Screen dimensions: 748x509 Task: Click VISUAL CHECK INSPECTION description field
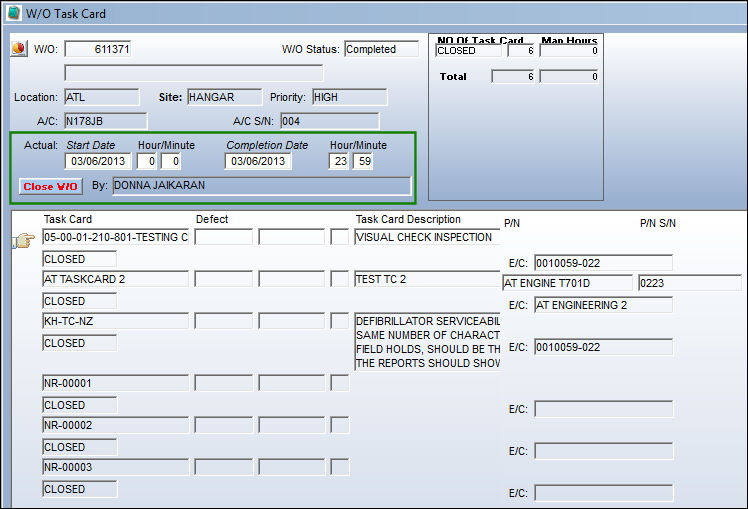[427, 237]
